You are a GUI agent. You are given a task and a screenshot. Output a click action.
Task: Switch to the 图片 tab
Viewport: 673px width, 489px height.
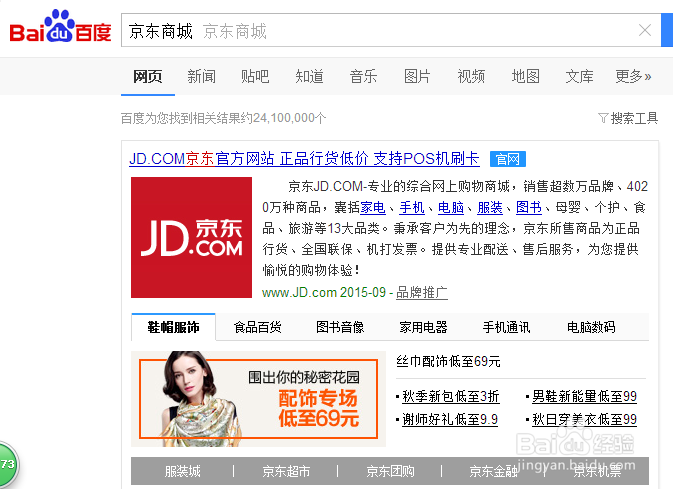(417, 76)
